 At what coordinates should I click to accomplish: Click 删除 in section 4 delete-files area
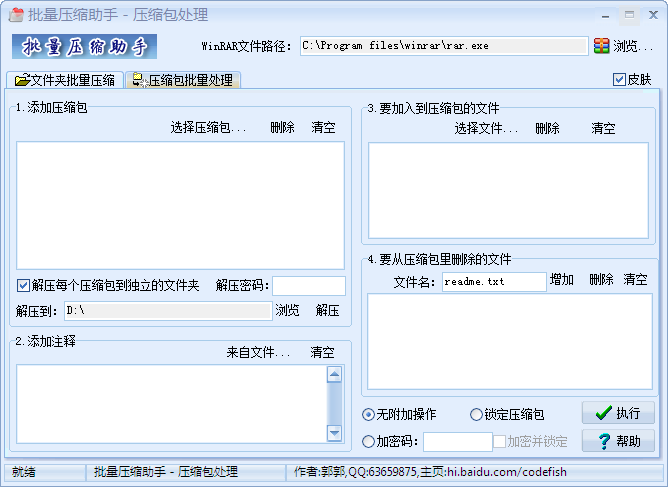tap(602, 280)
